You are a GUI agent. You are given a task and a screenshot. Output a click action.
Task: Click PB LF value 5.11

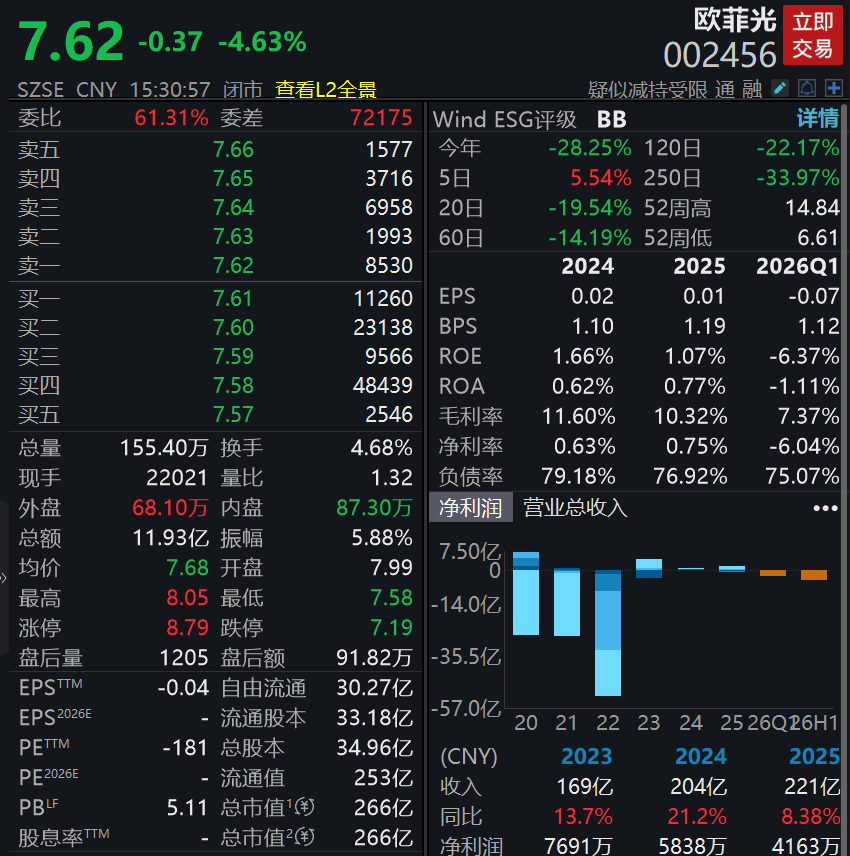pos(187,808)
